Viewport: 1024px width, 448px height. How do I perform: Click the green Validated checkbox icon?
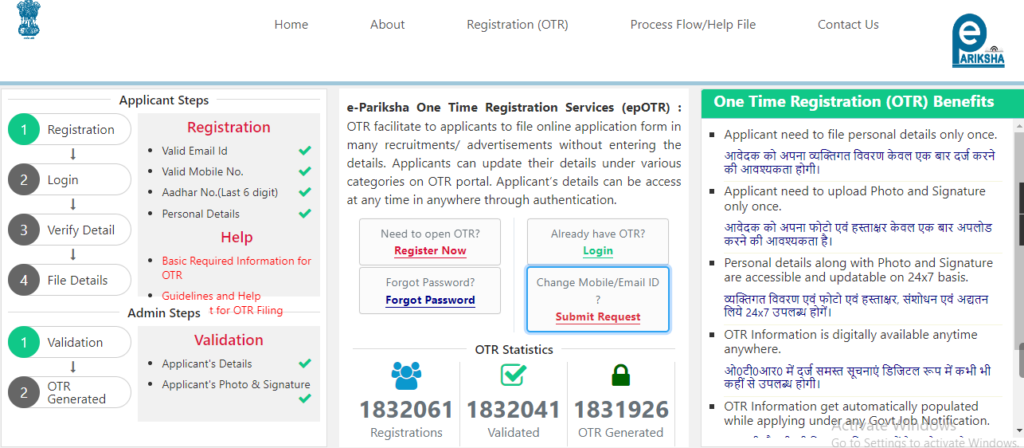tap(513, 375)
